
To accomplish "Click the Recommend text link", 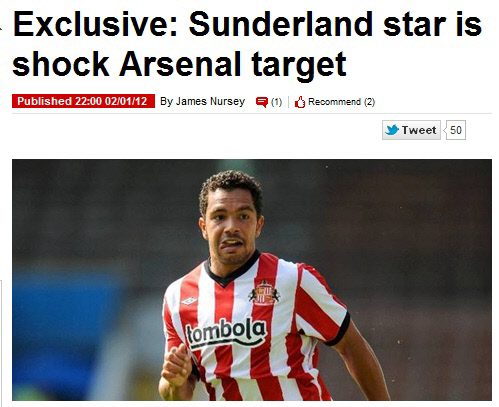I will click(x=334, y=102).
